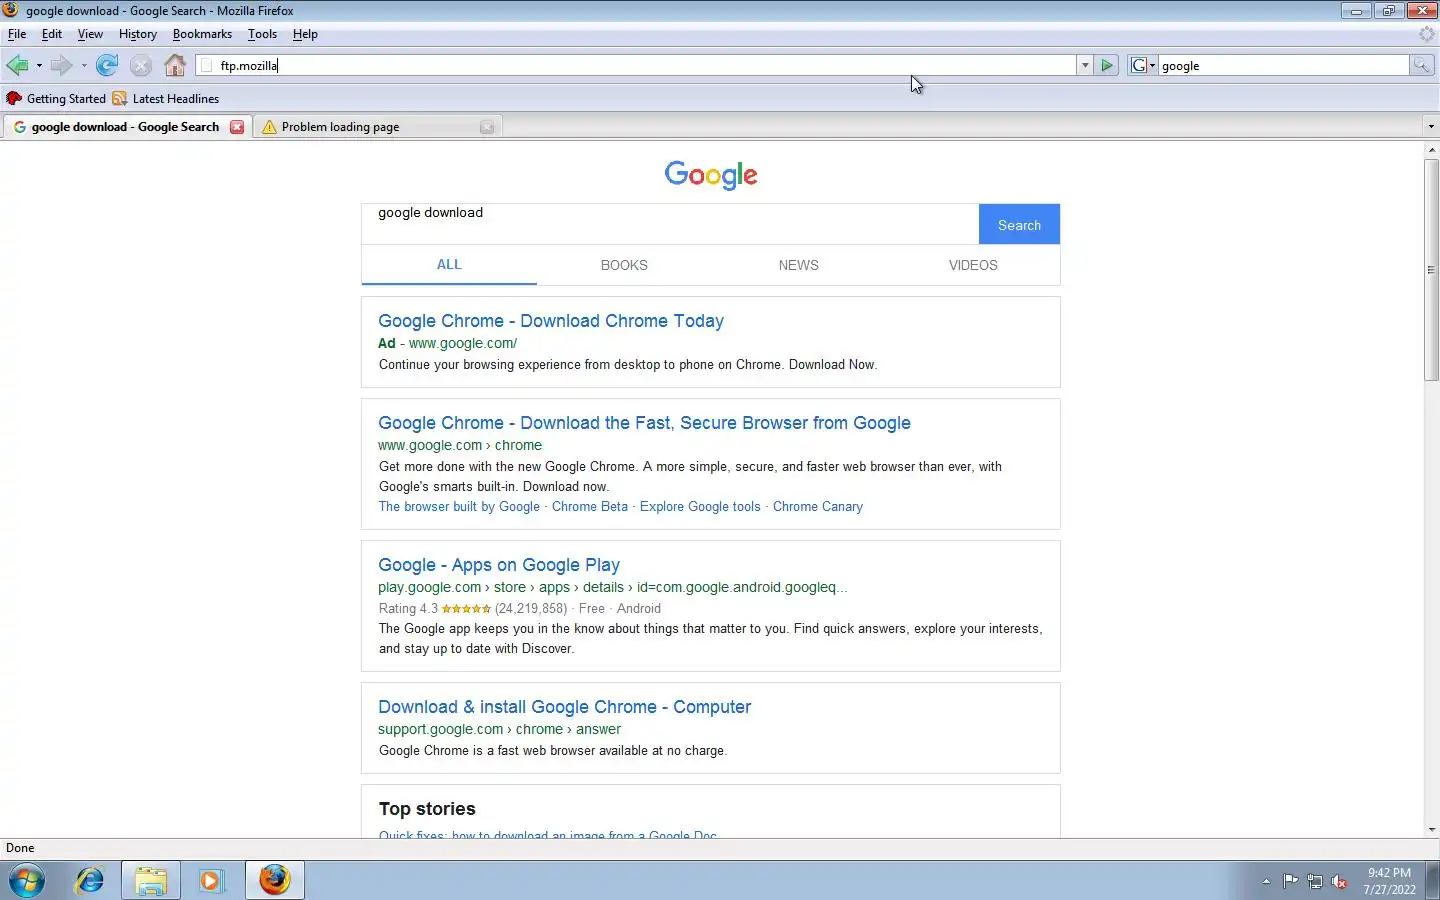Click the search bar magnifier icon
1440x900 pixels.
click(1421, 66)
